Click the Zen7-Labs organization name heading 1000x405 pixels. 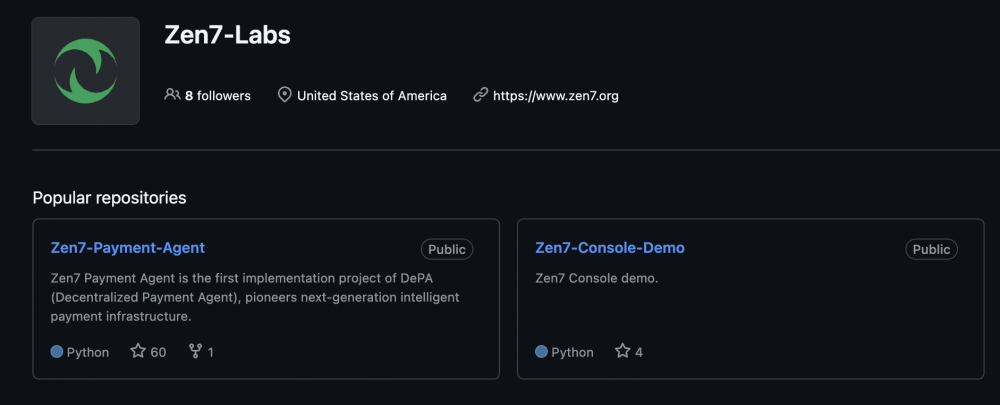[x=227, y=35]
